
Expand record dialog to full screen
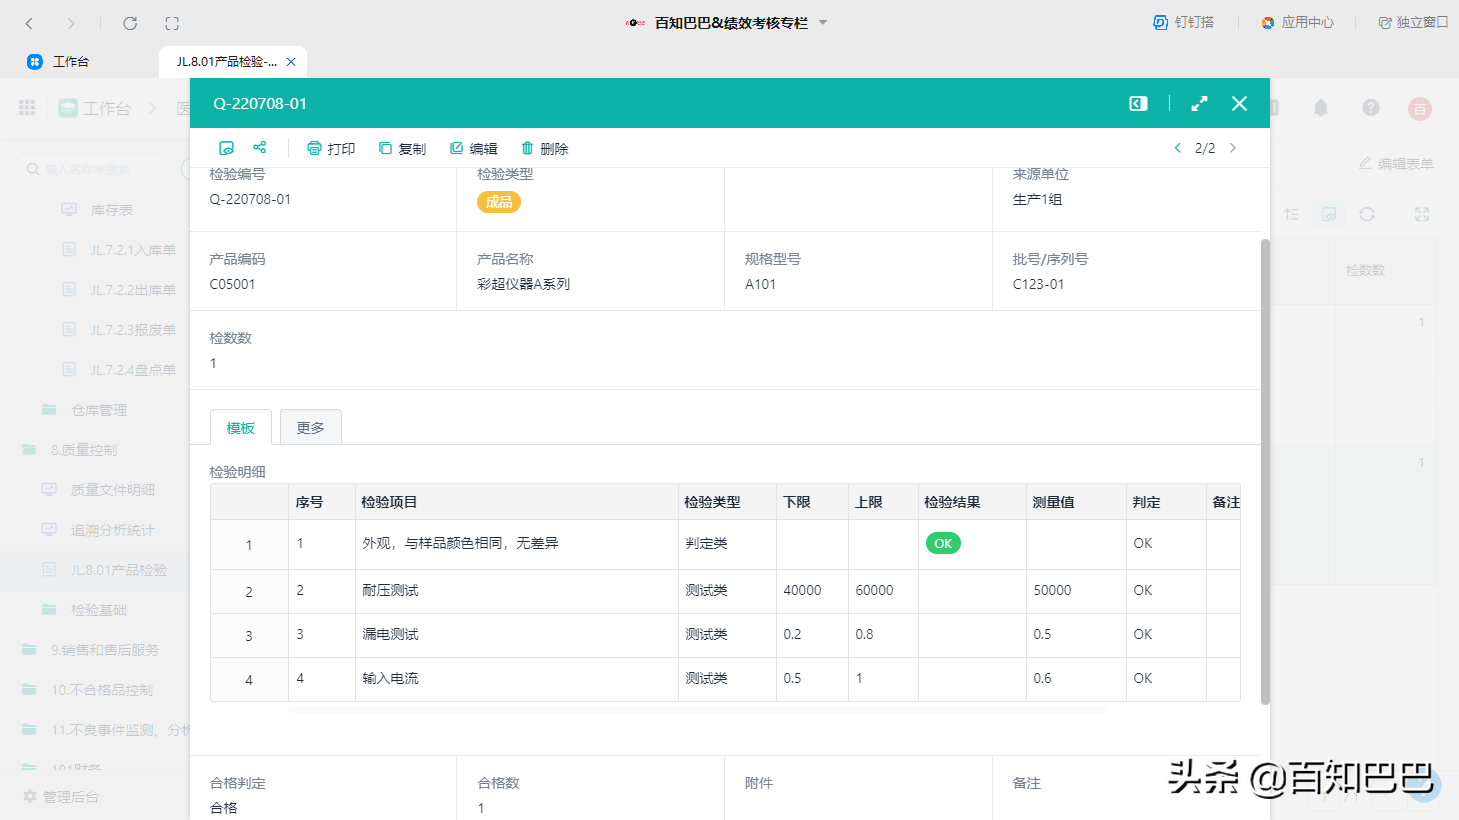[1200, 103]
